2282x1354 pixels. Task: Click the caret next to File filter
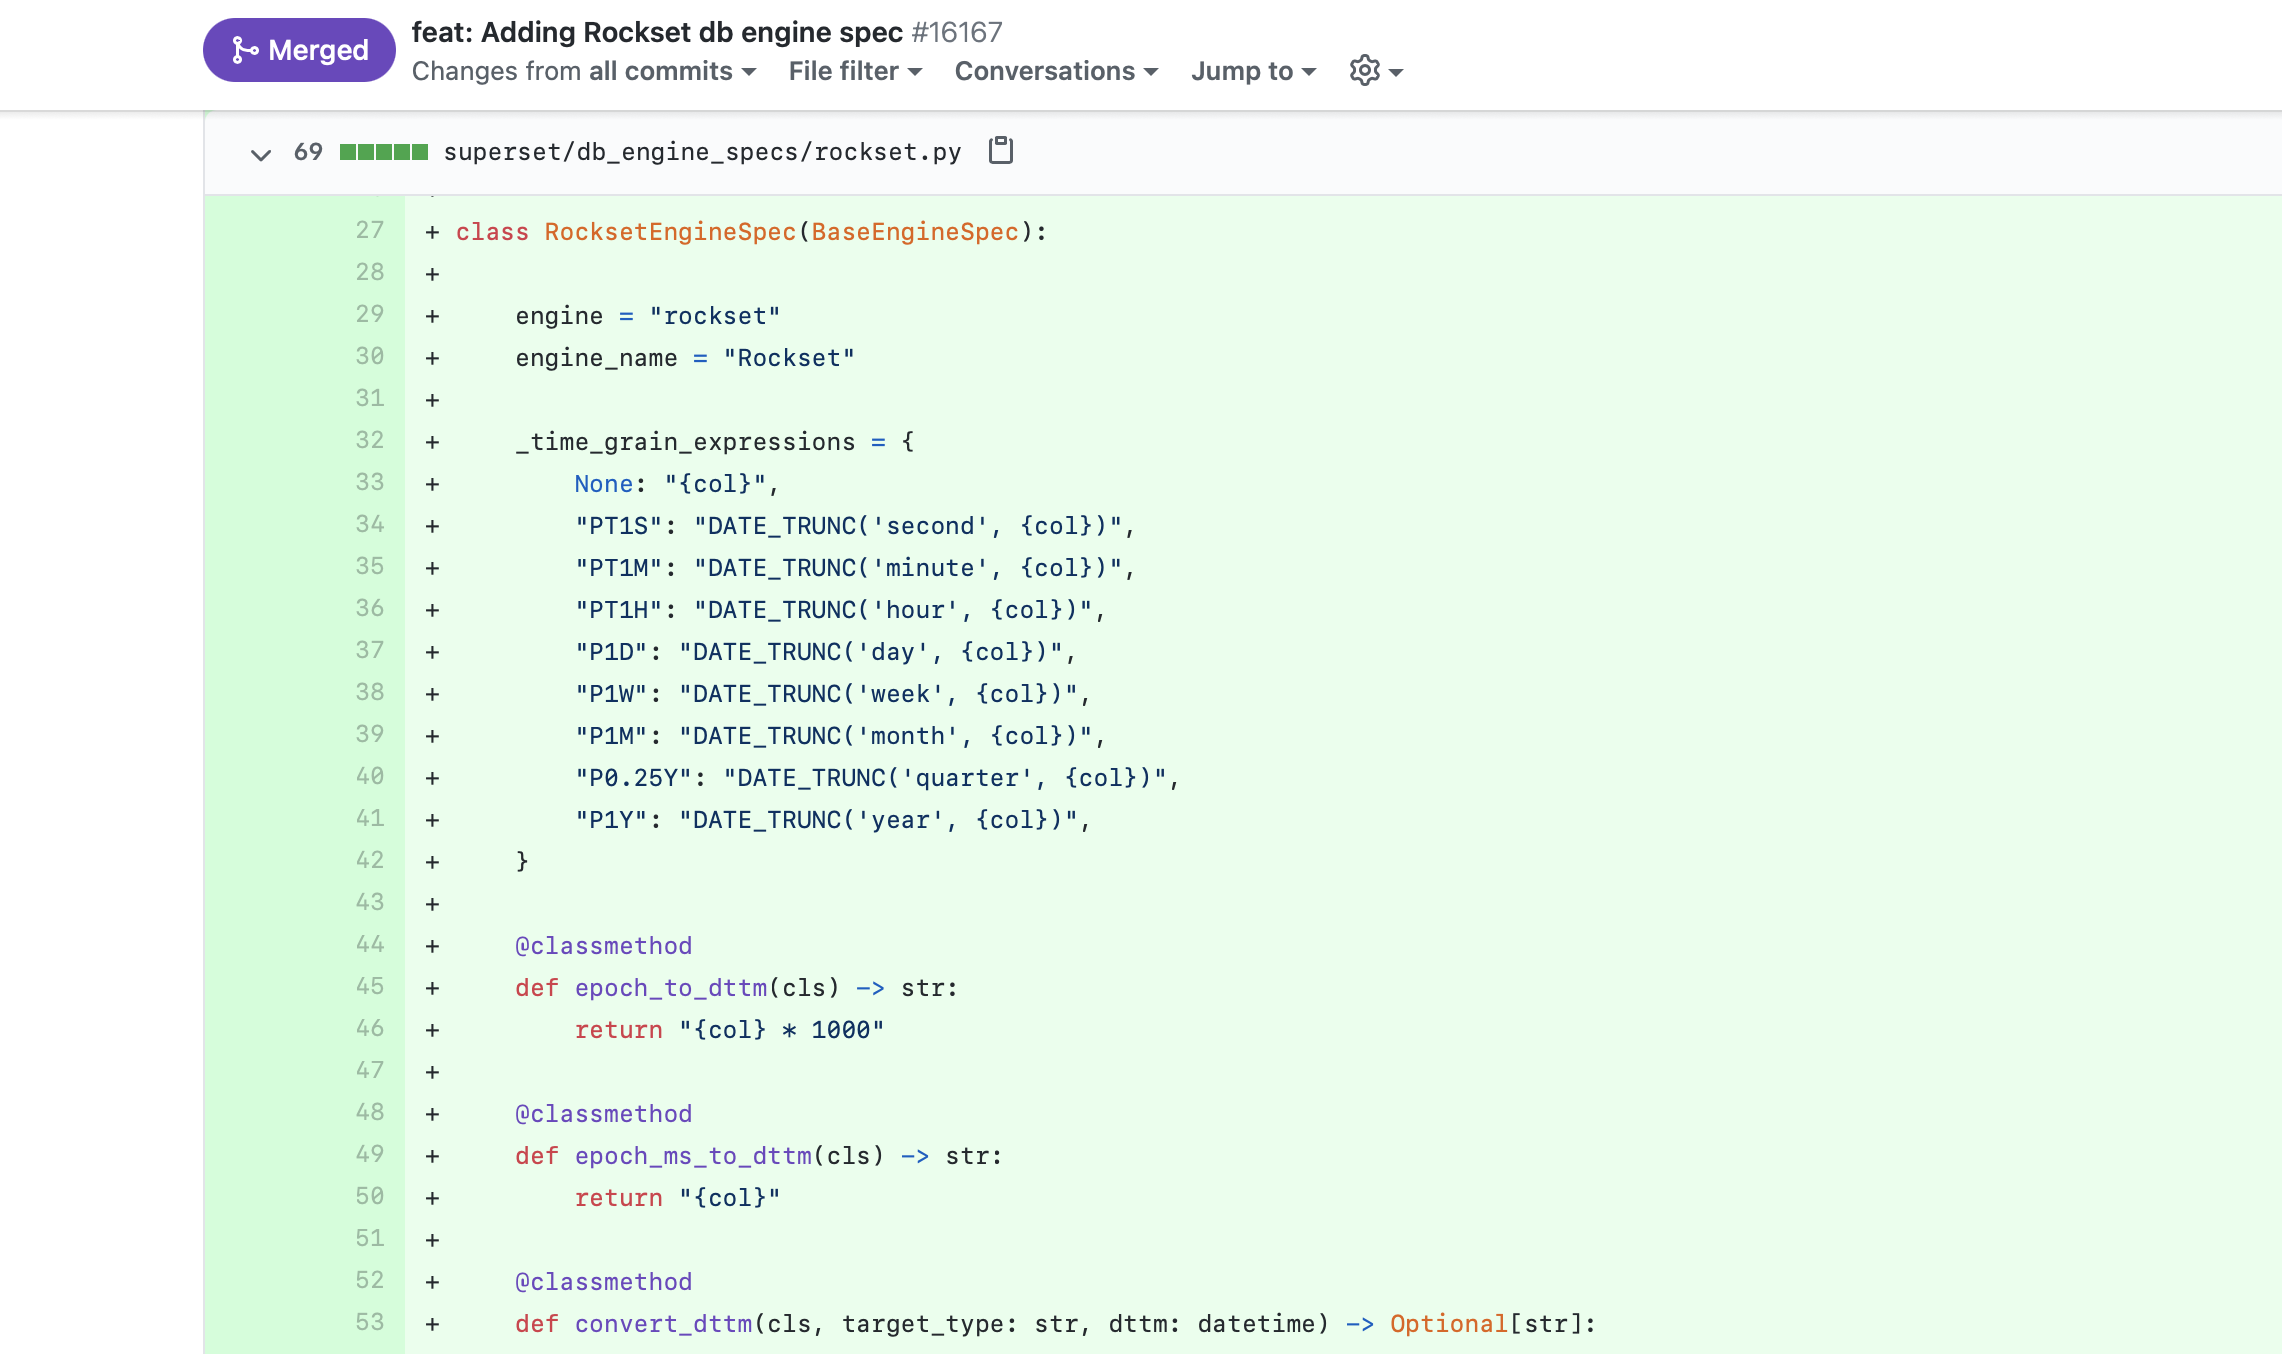click(x=914, y=72)
